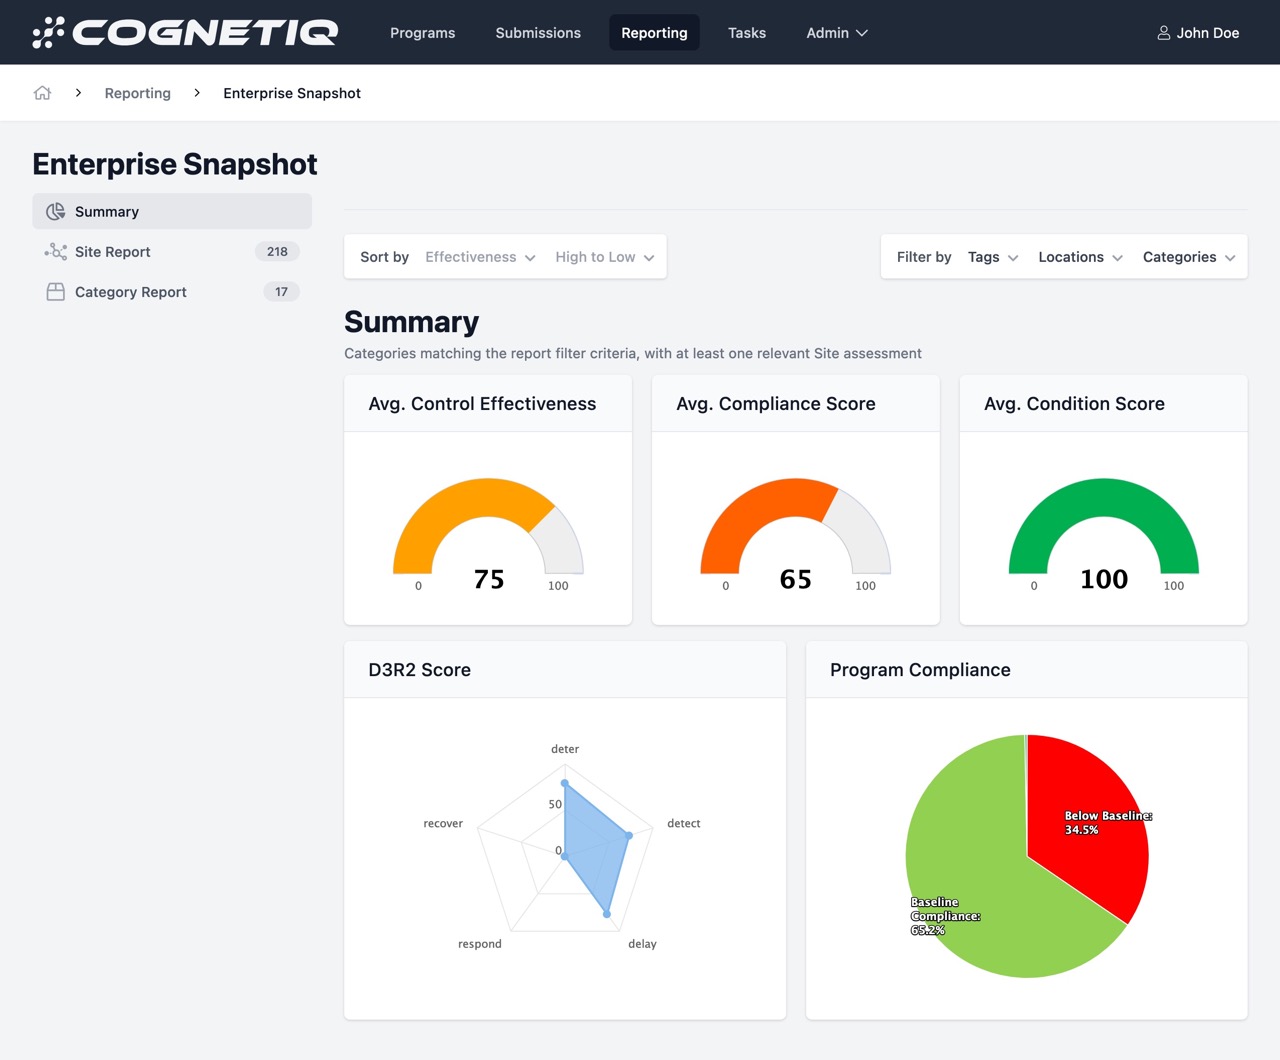Click the Reporting breadcrumb link
Screen dimensions: 1280x1060
tap(138, 93)
